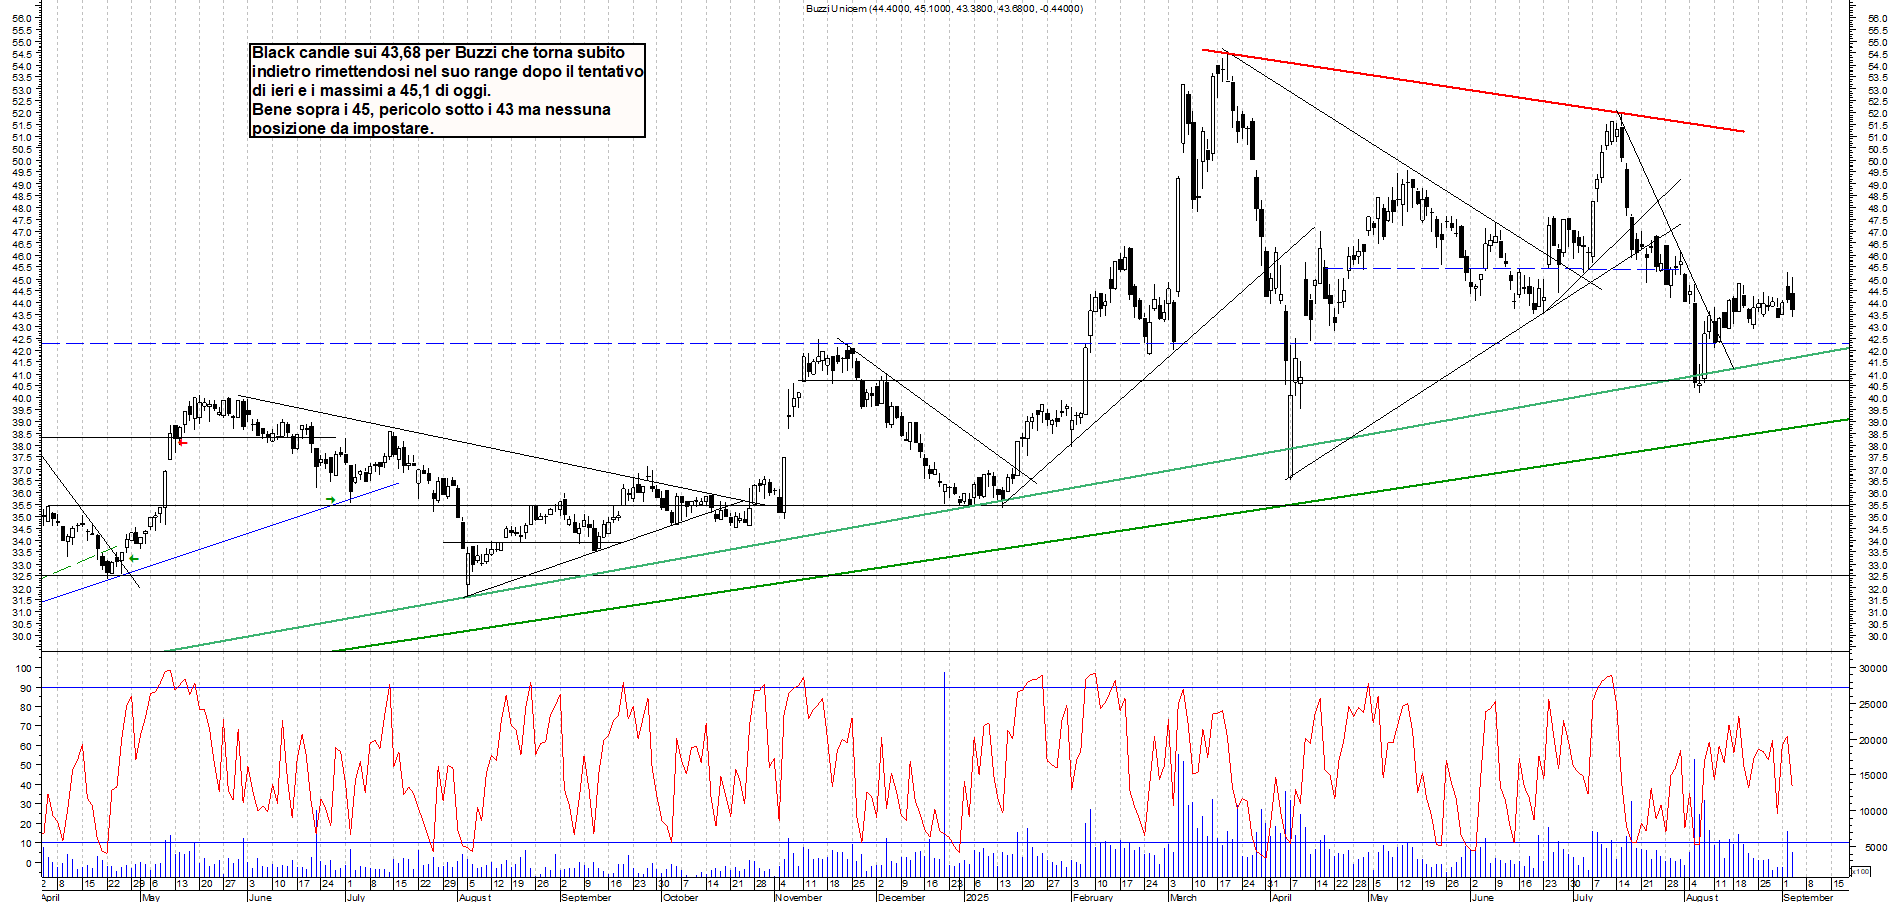
Task: Click the October month label on date axis
Action: 680,897
